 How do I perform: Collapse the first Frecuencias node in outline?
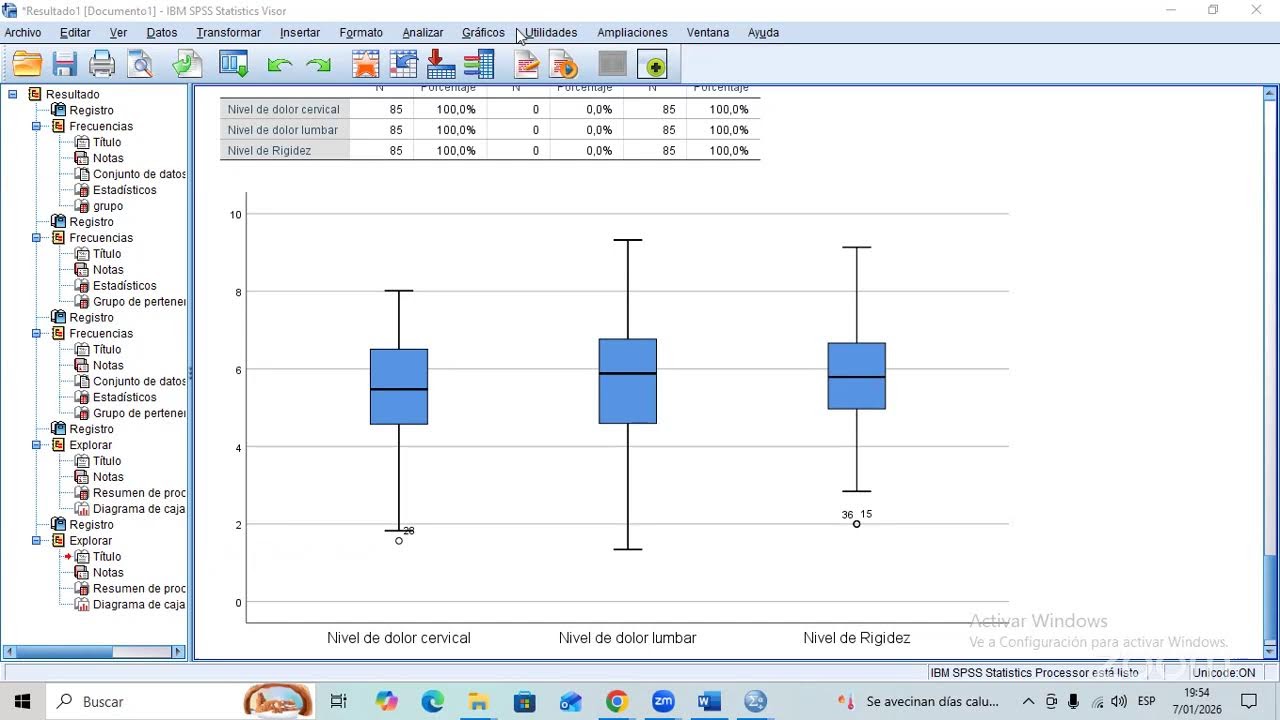click(x=36, y=126)
